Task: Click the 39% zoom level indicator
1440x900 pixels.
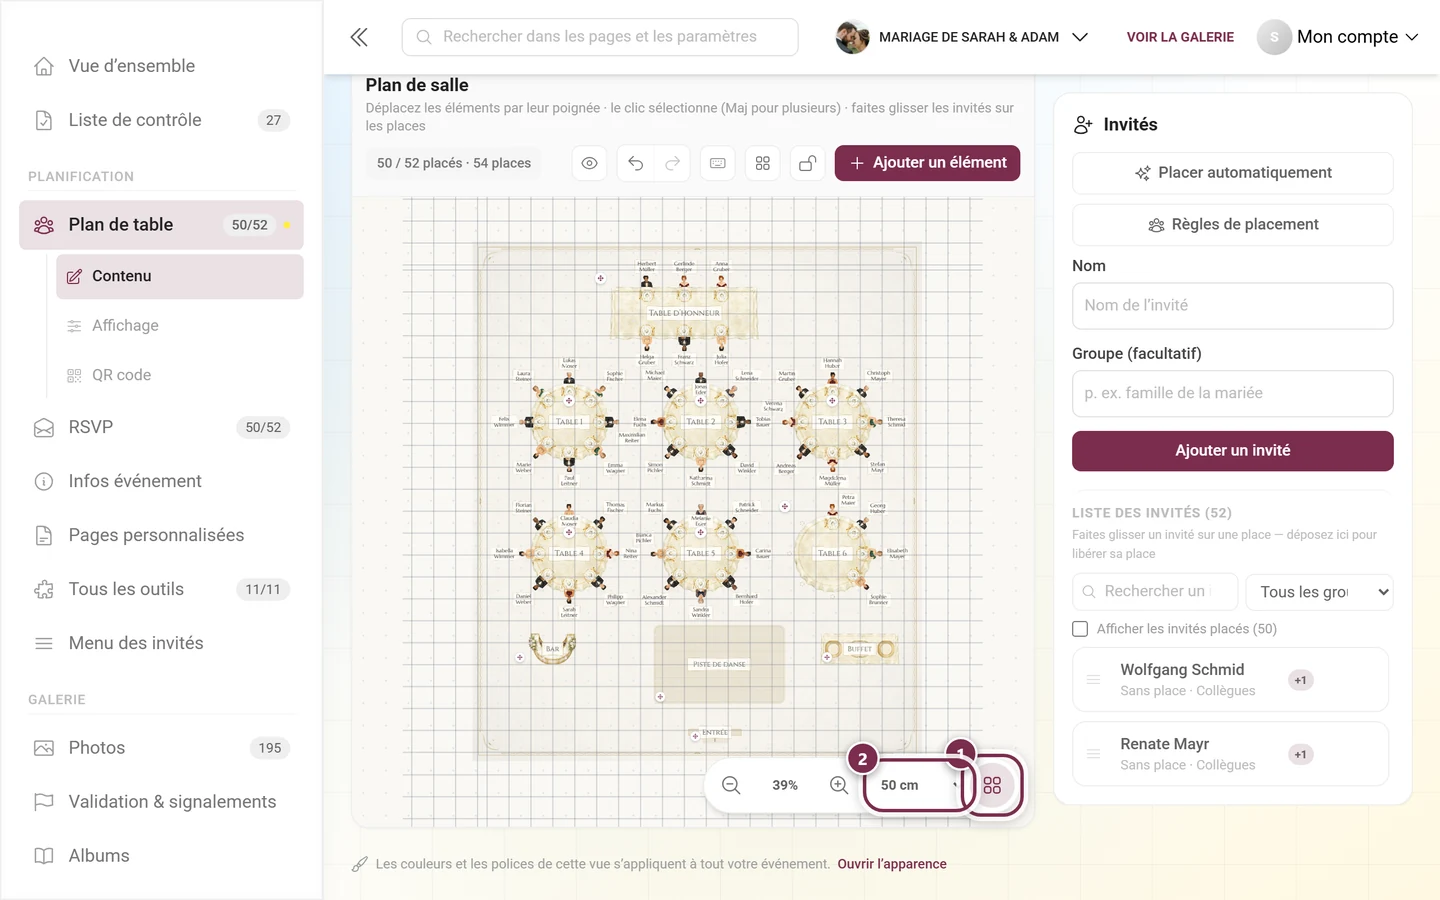Action: [x=785, y=786]
